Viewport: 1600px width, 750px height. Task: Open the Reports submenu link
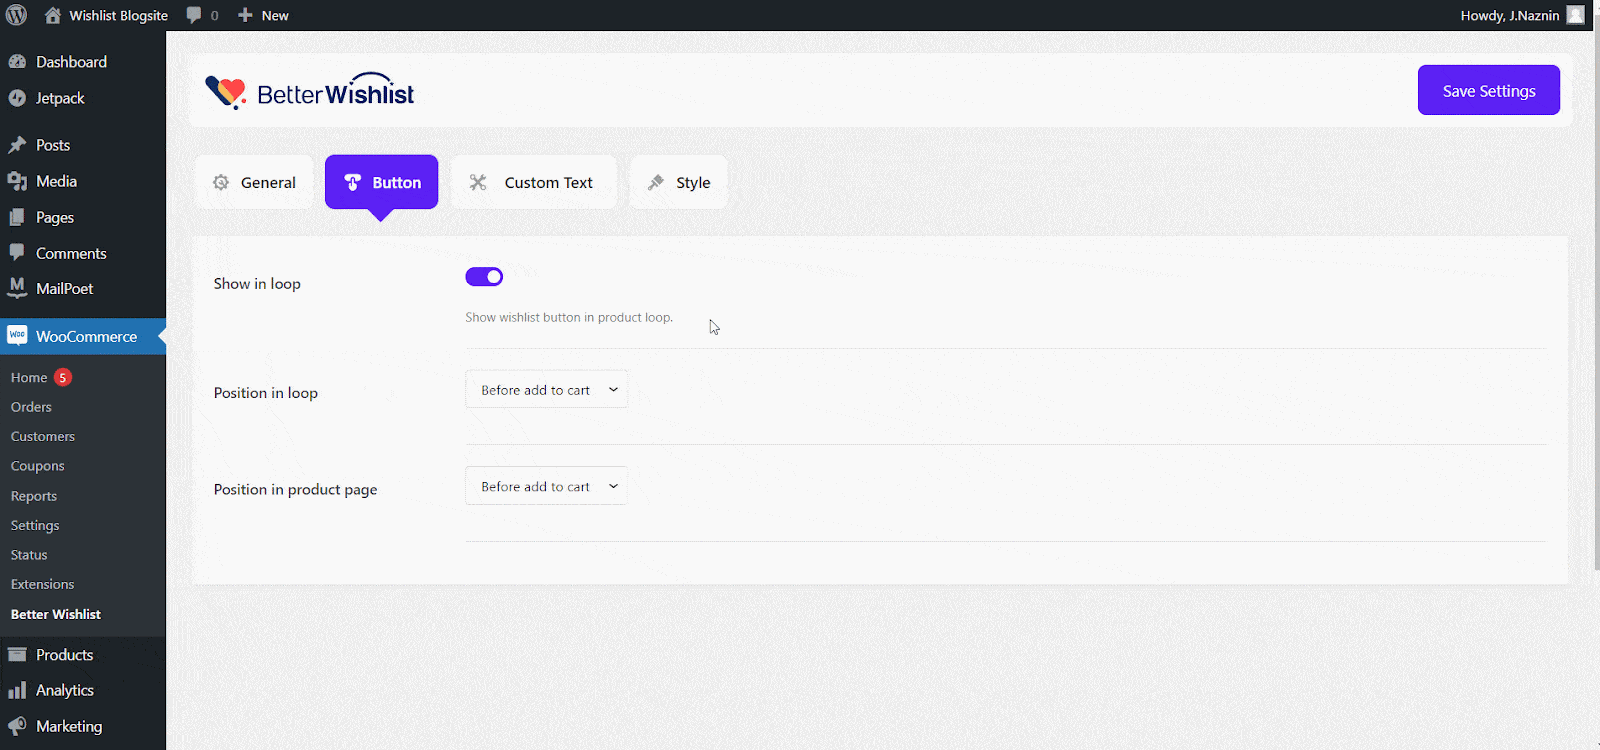(x=34, y=496)
